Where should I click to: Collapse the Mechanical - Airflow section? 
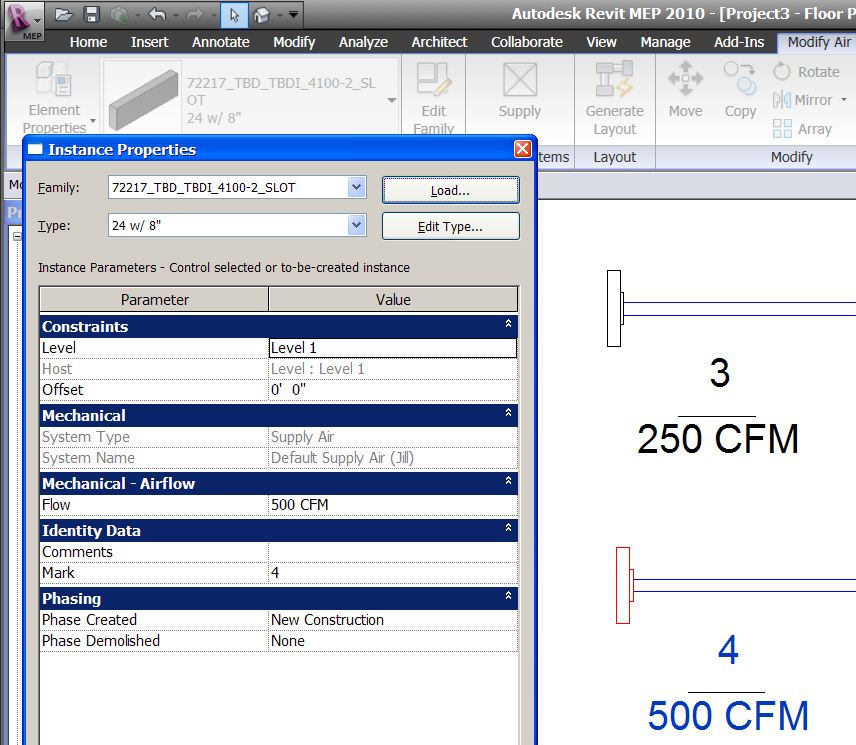[508, 481]
